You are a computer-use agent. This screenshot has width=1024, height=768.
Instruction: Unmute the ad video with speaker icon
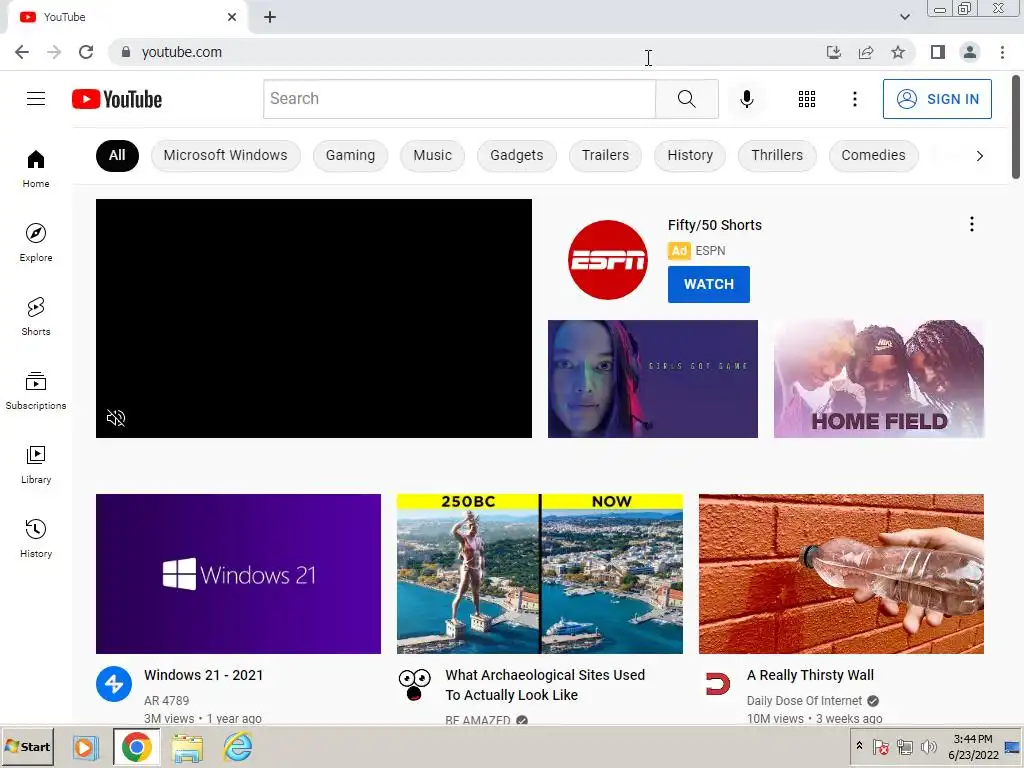[116, 418]
